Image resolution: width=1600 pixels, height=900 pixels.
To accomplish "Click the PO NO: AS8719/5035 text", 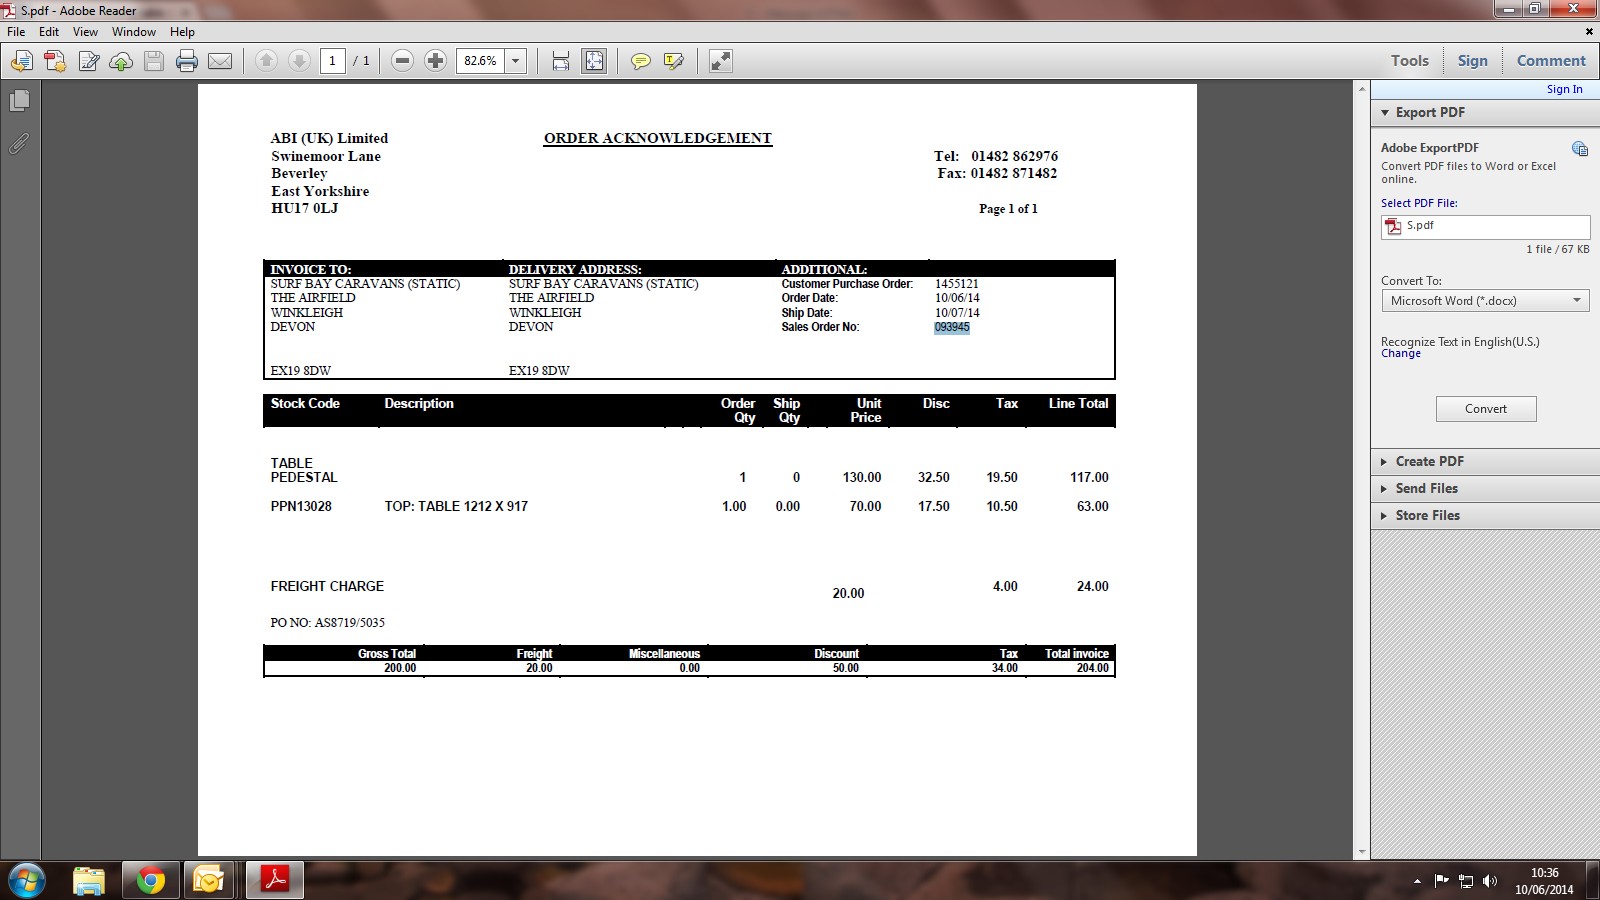I will 328,623.
